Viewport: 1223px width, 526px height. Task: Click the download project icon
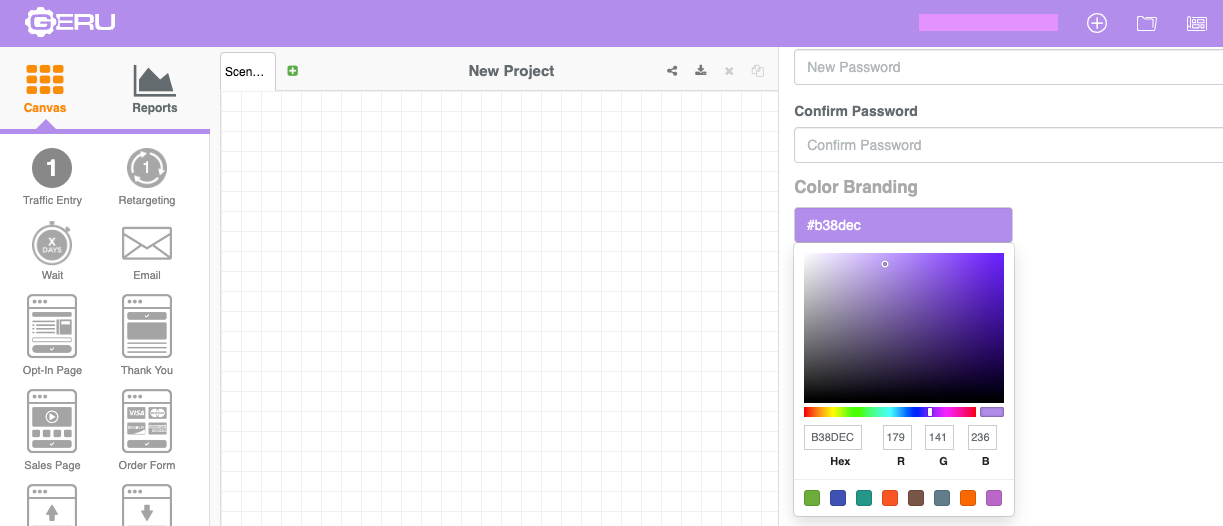701,71
